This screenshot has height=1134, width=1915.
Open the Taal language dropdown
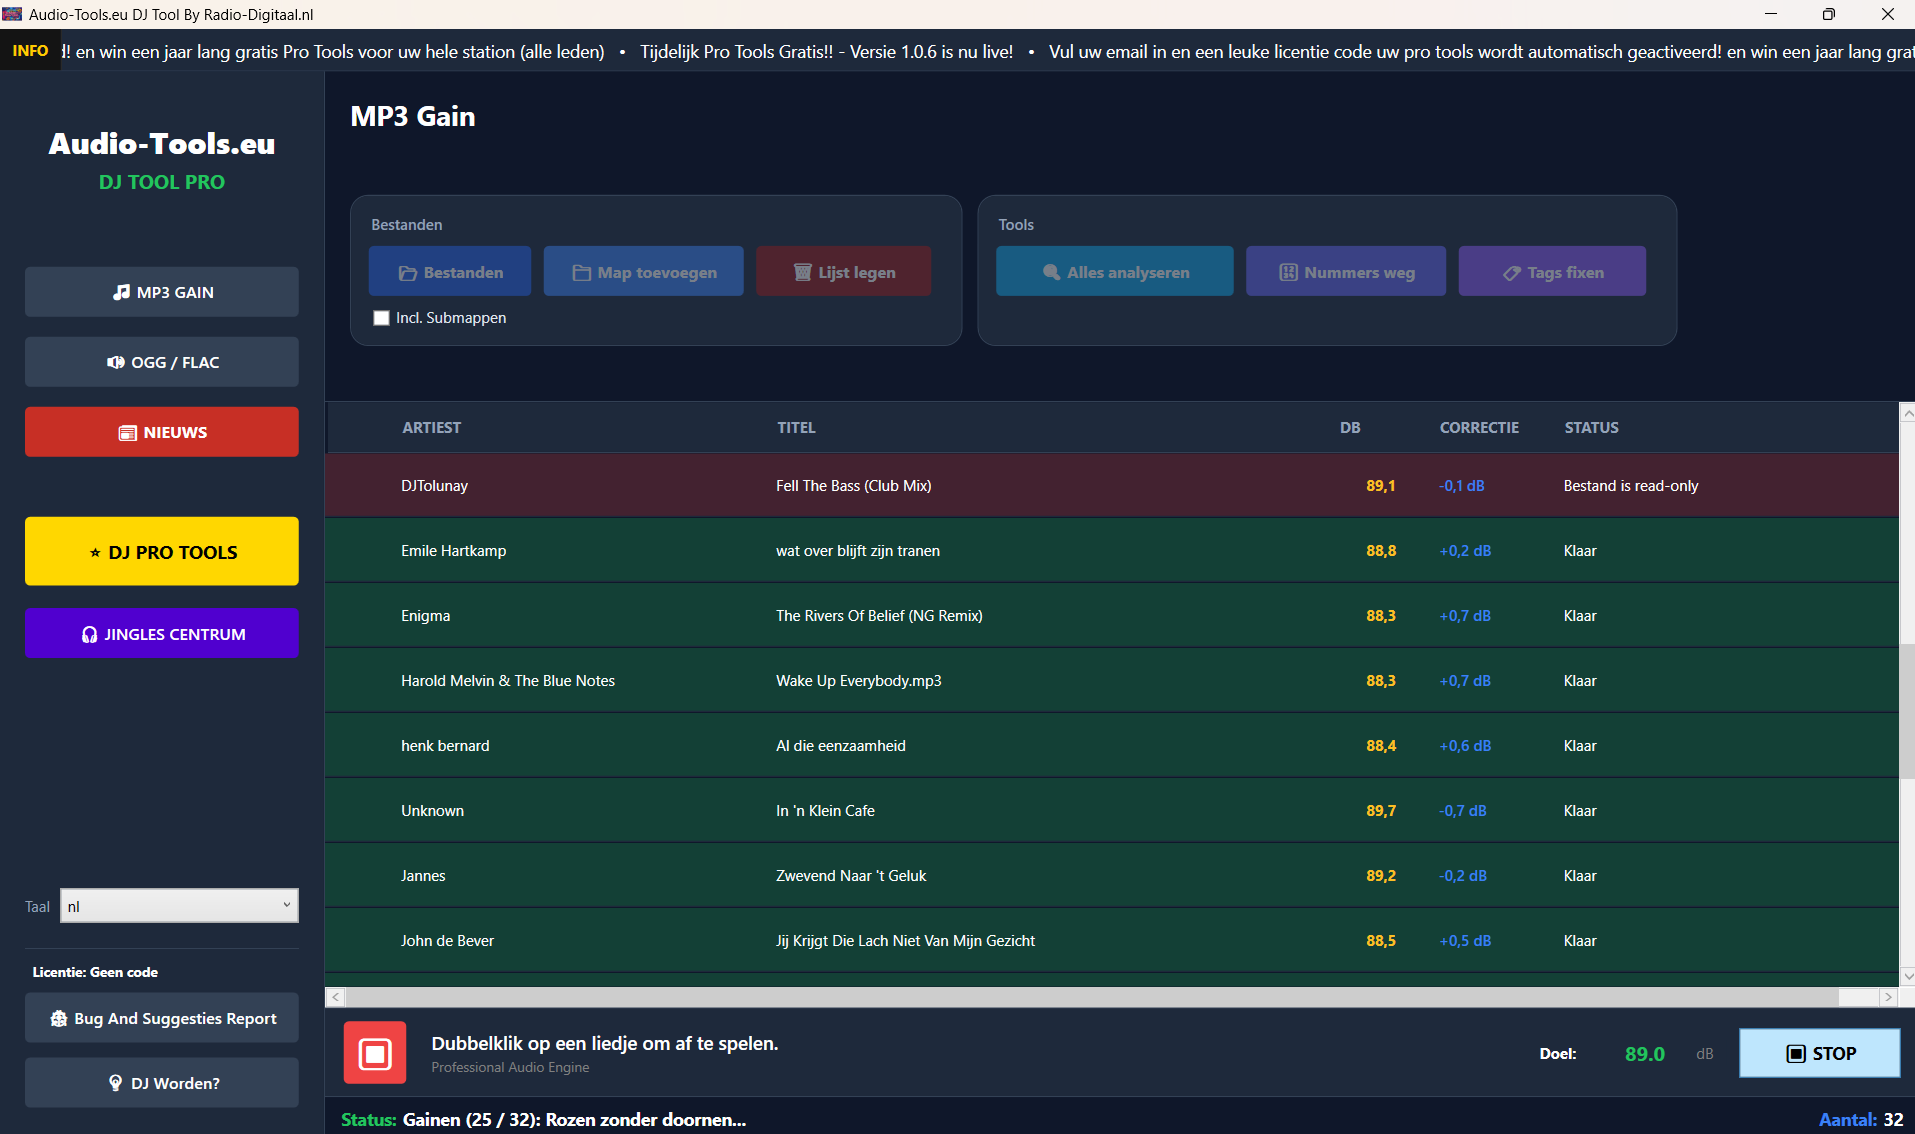(179, 906)
